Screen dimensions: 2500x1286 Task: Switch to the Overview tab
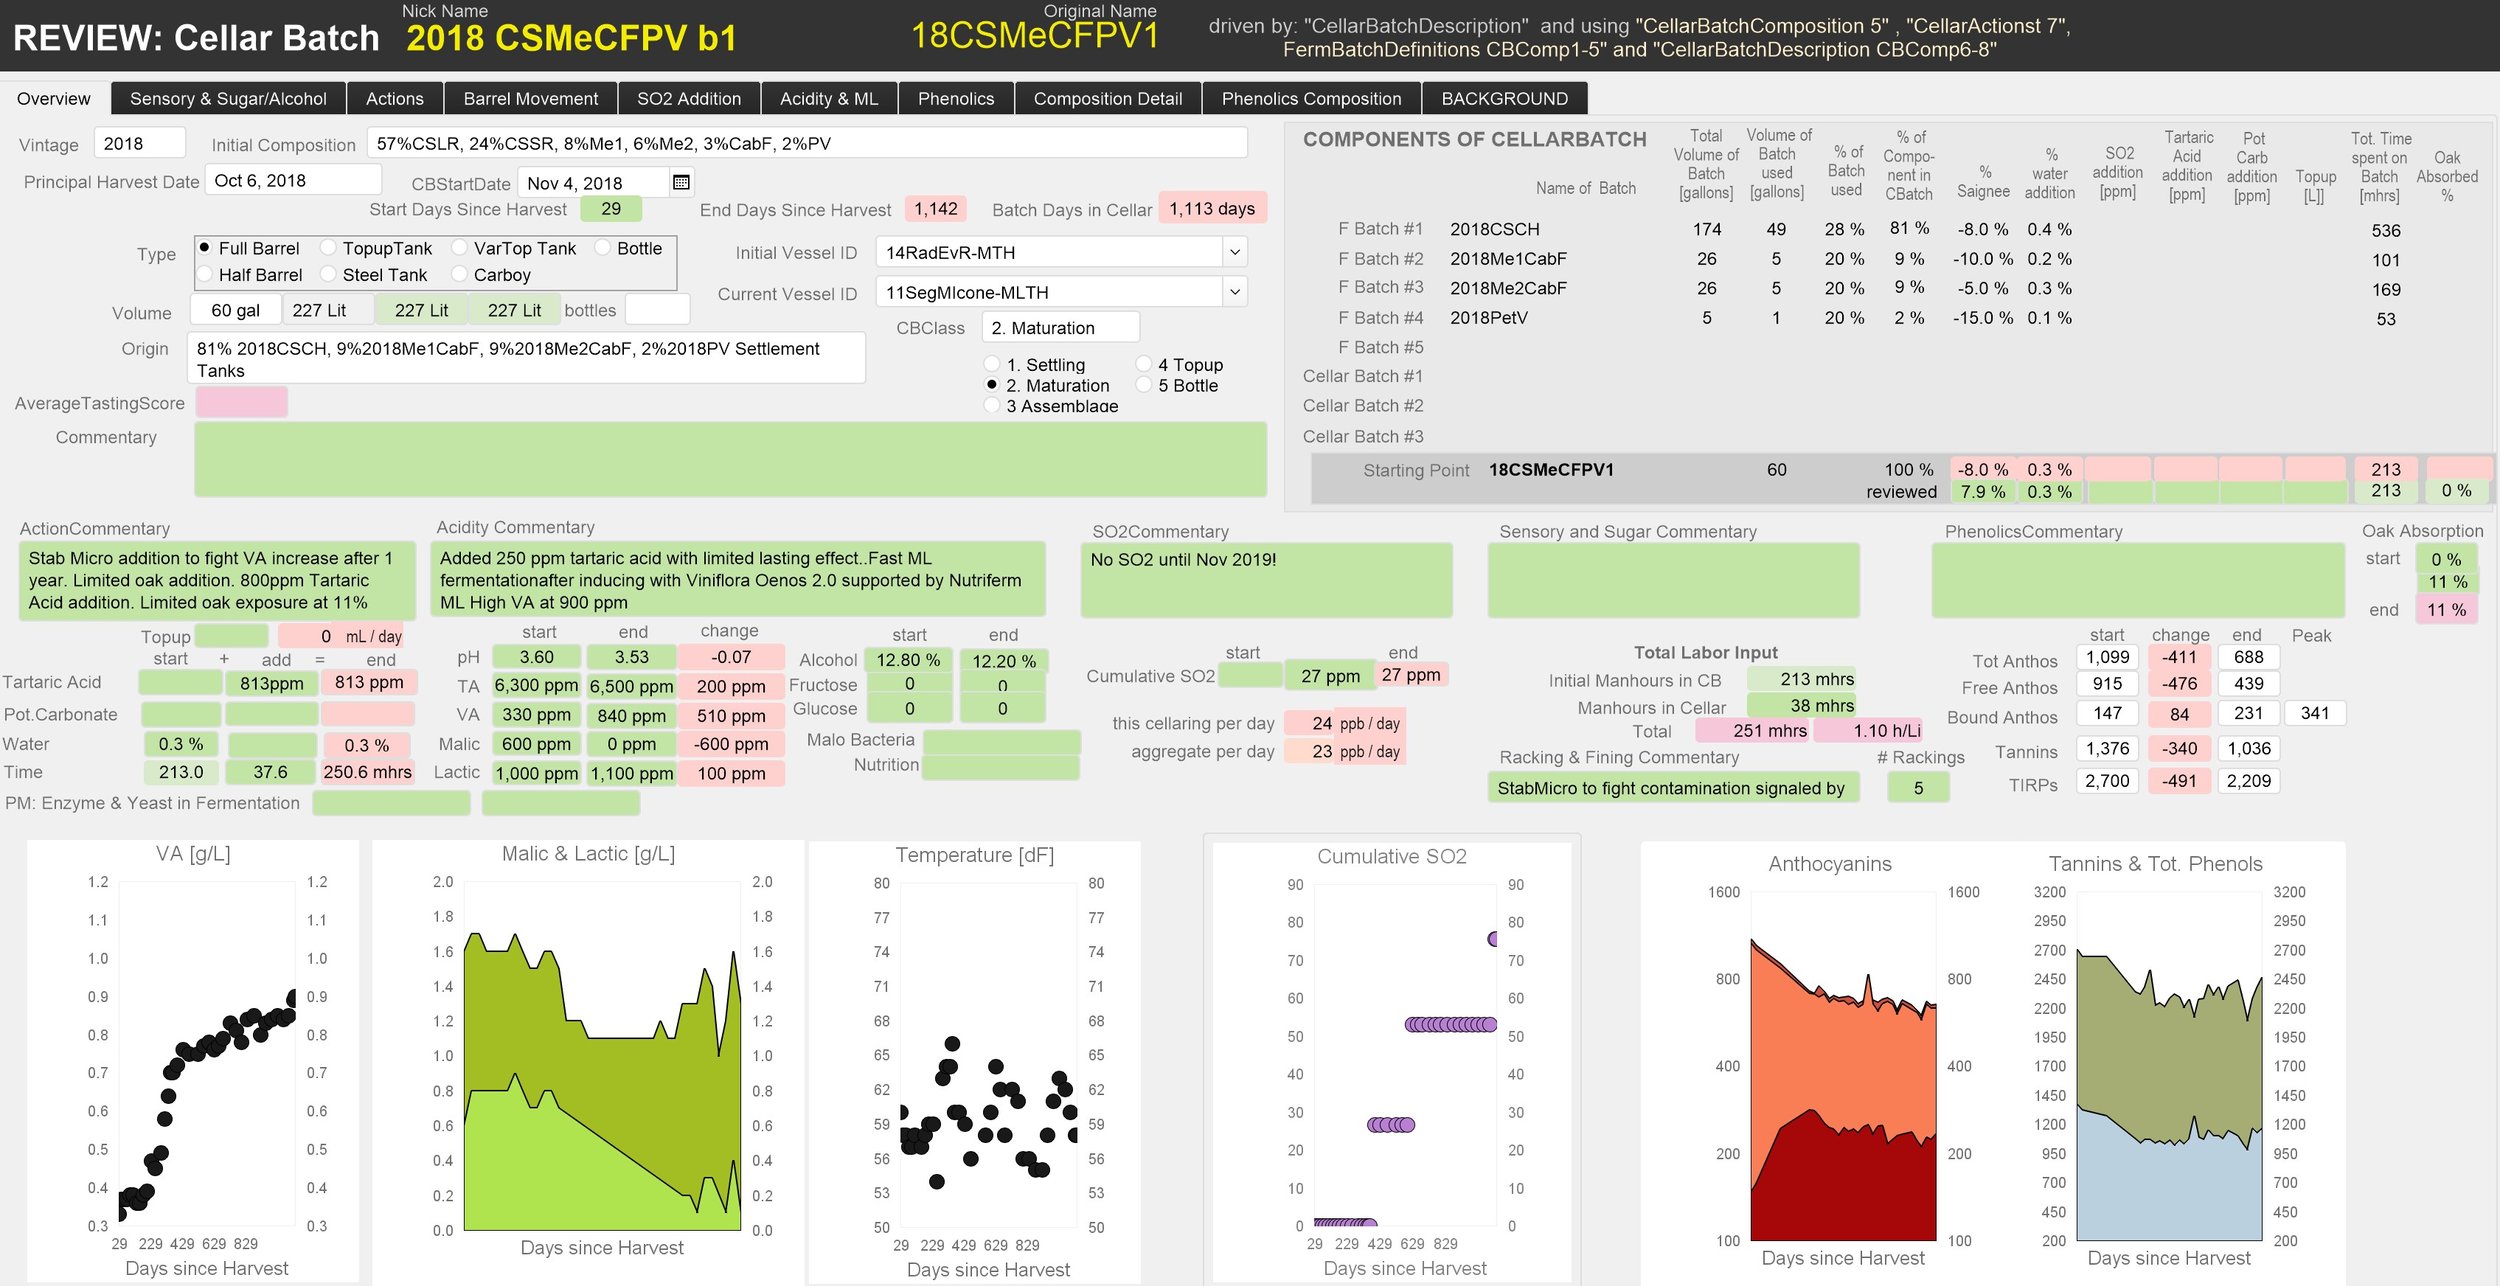[54, 98]
